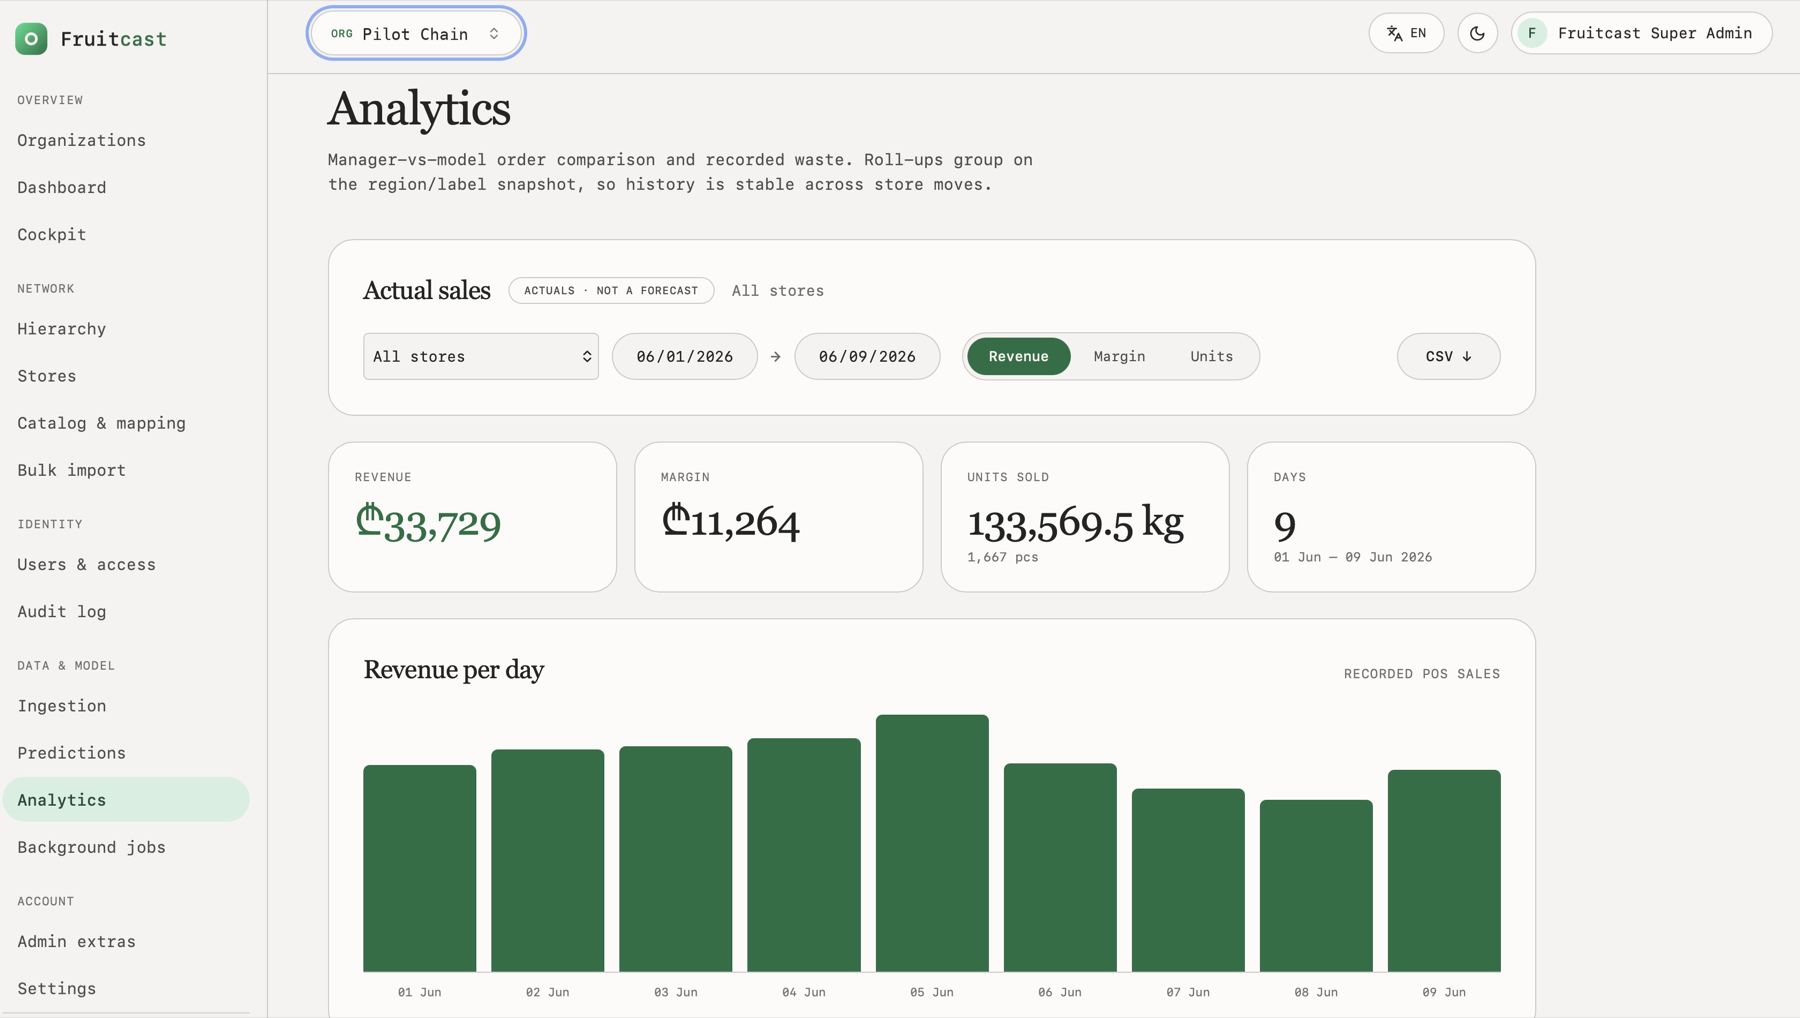This screenshot has height=1018, width=1800.
Task: Click the user avatar letter F
Action: click(1532, 33)
